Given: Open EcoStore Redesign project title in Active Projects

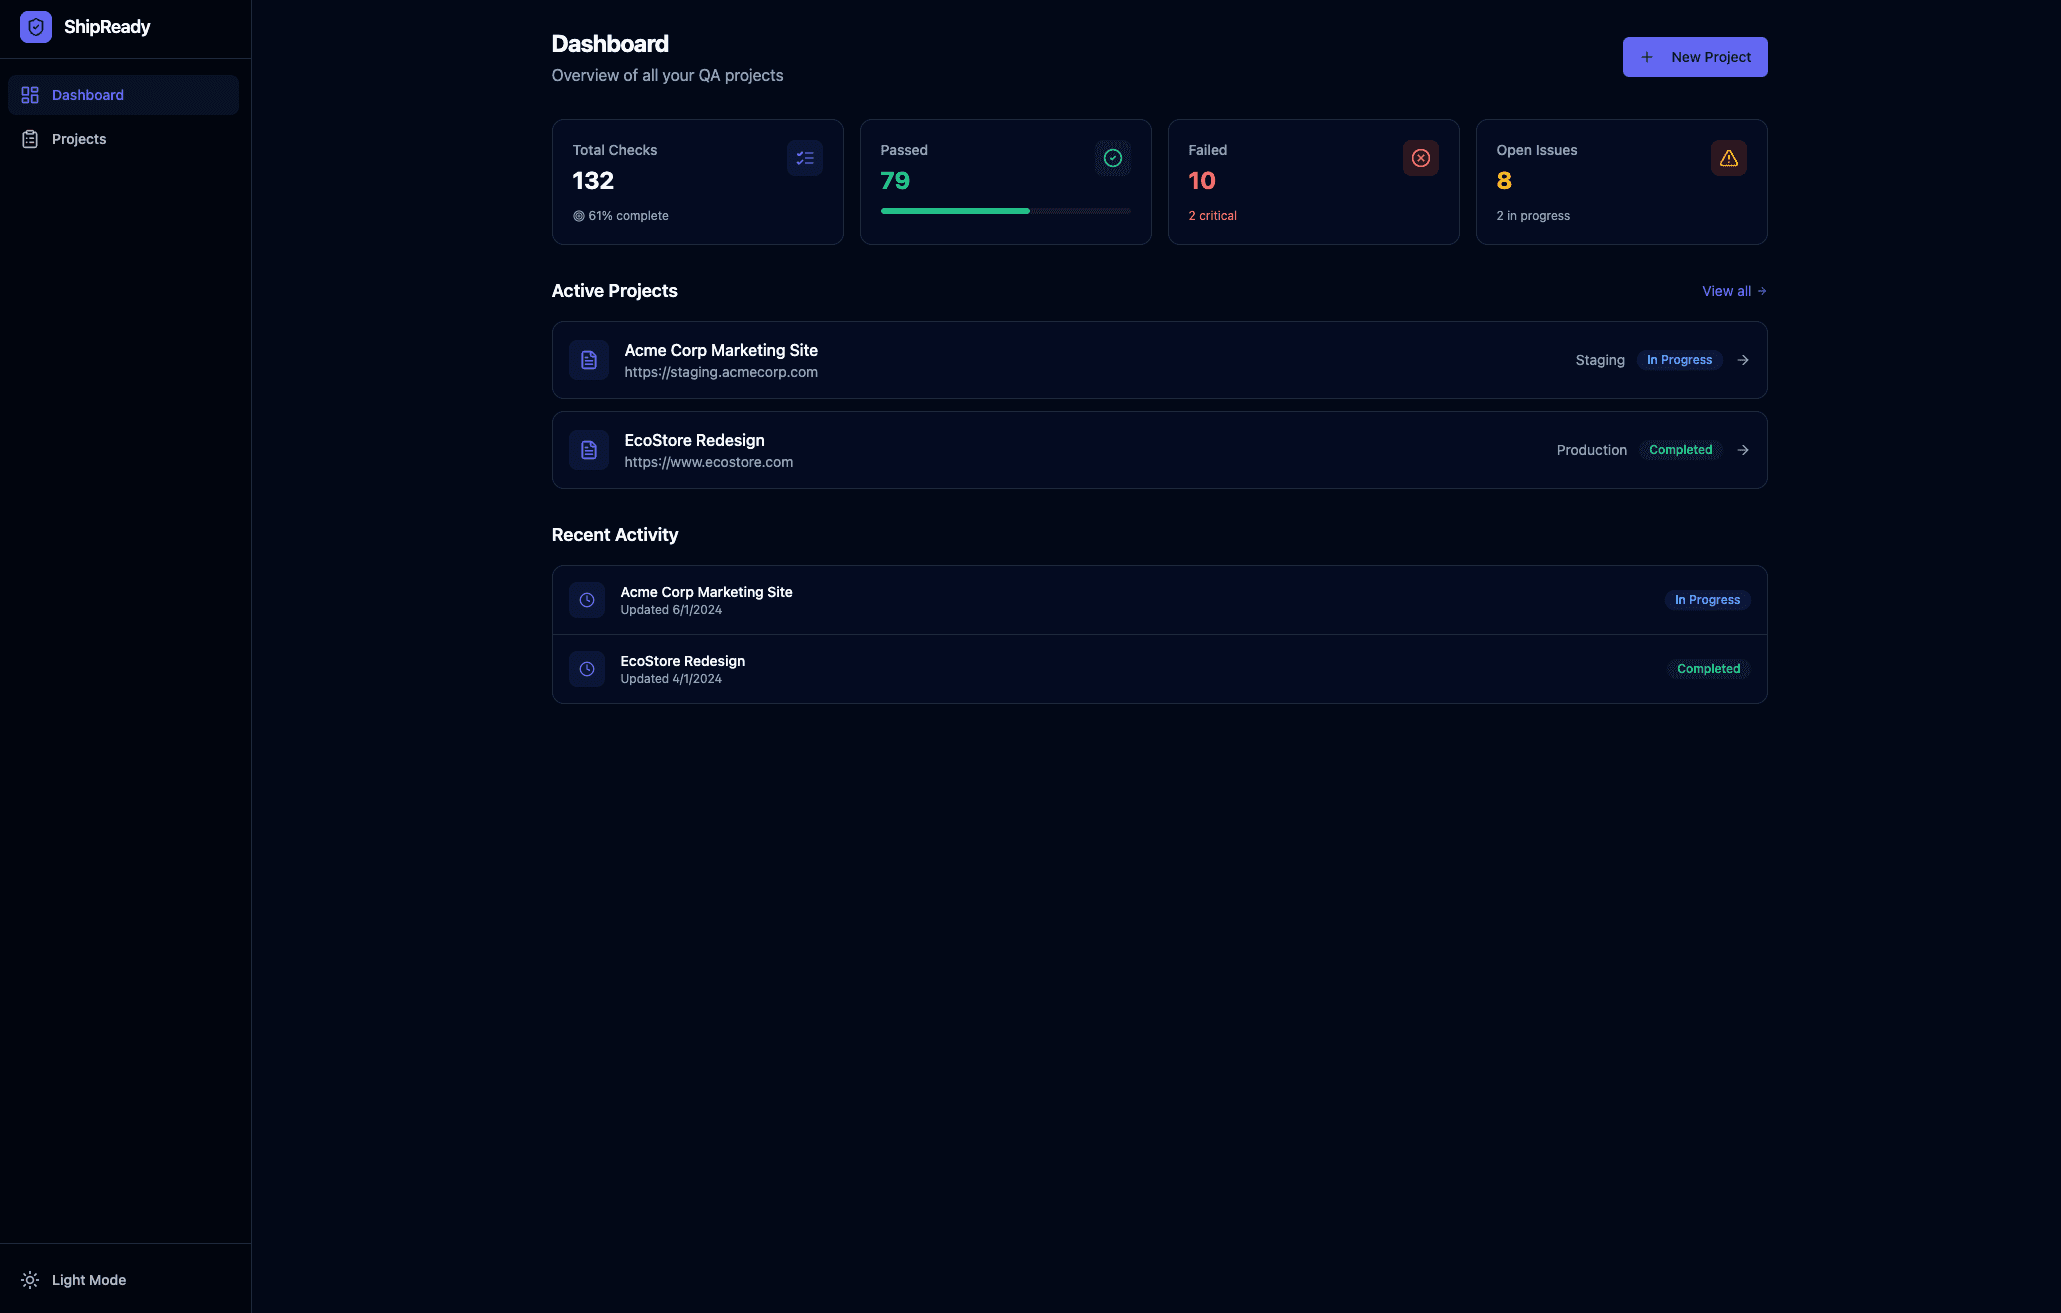Looking at the screenshot, I should click(x=695, y=440).
